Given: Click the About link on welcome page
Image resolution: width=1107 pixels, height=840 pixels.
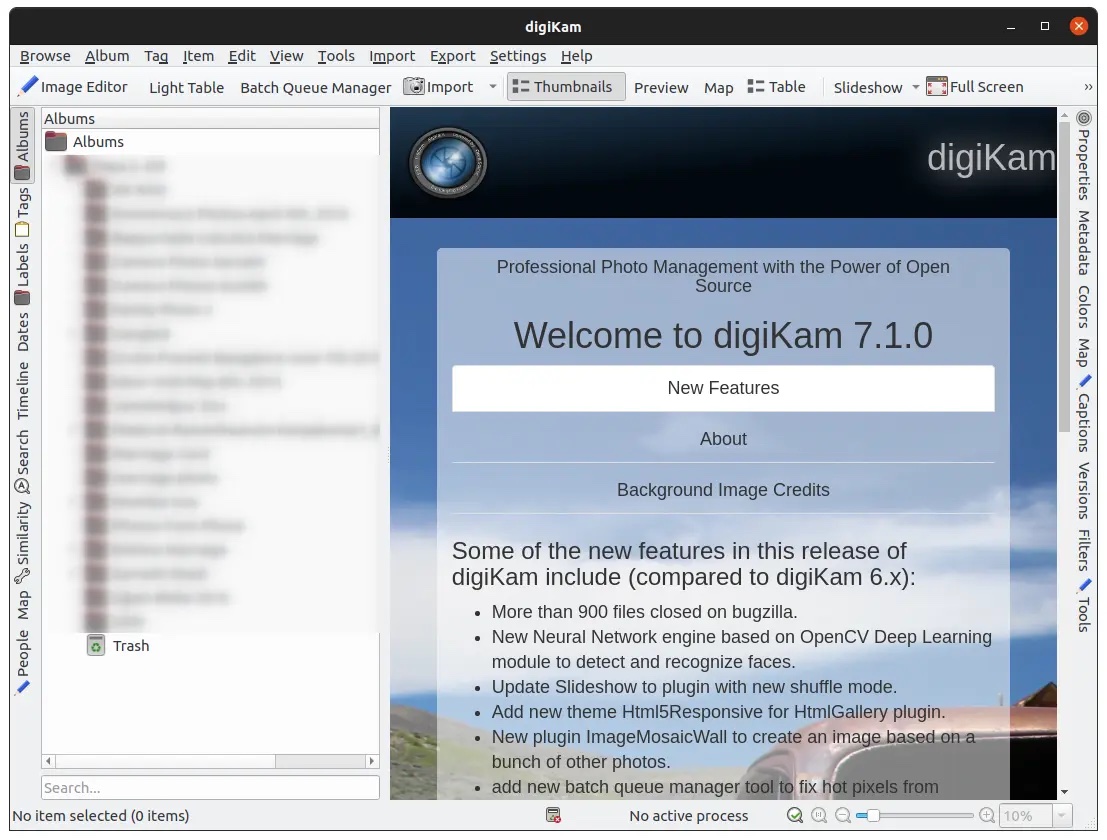Looking at the screenshot, I should pyautogui.click(x=723, y=439).
